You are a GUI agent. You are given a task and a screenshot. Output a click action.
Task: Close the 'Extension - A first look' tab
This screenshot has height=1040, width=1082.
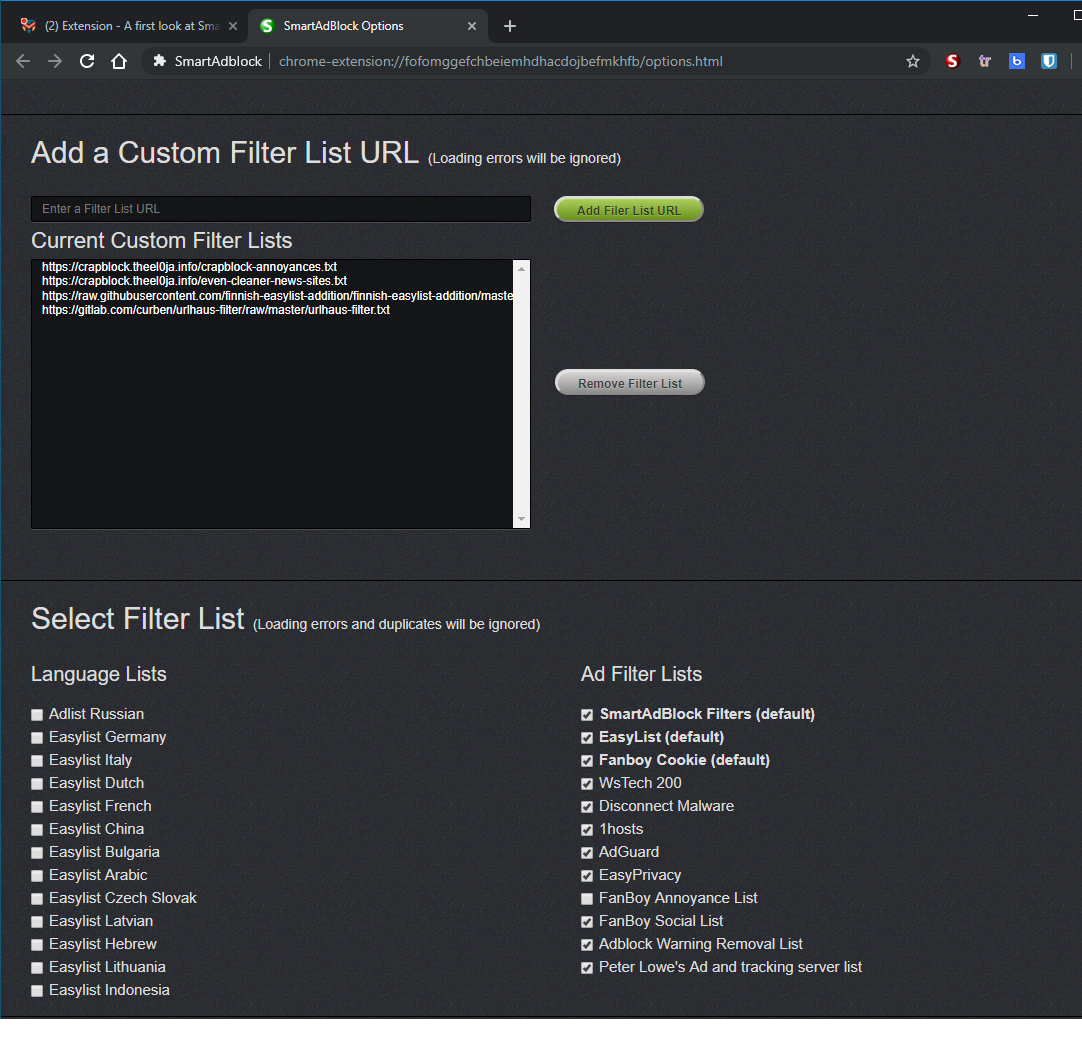[233, 26]
